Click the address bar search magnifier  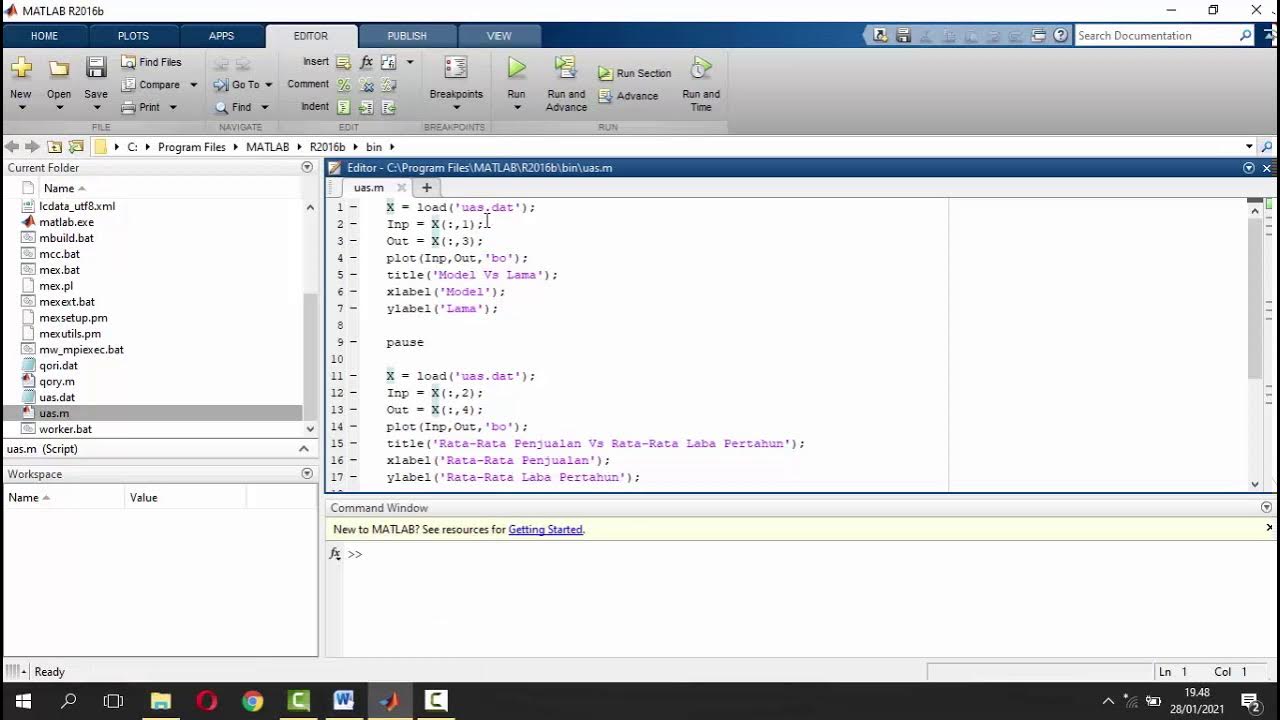click(x=1267, y=147)
